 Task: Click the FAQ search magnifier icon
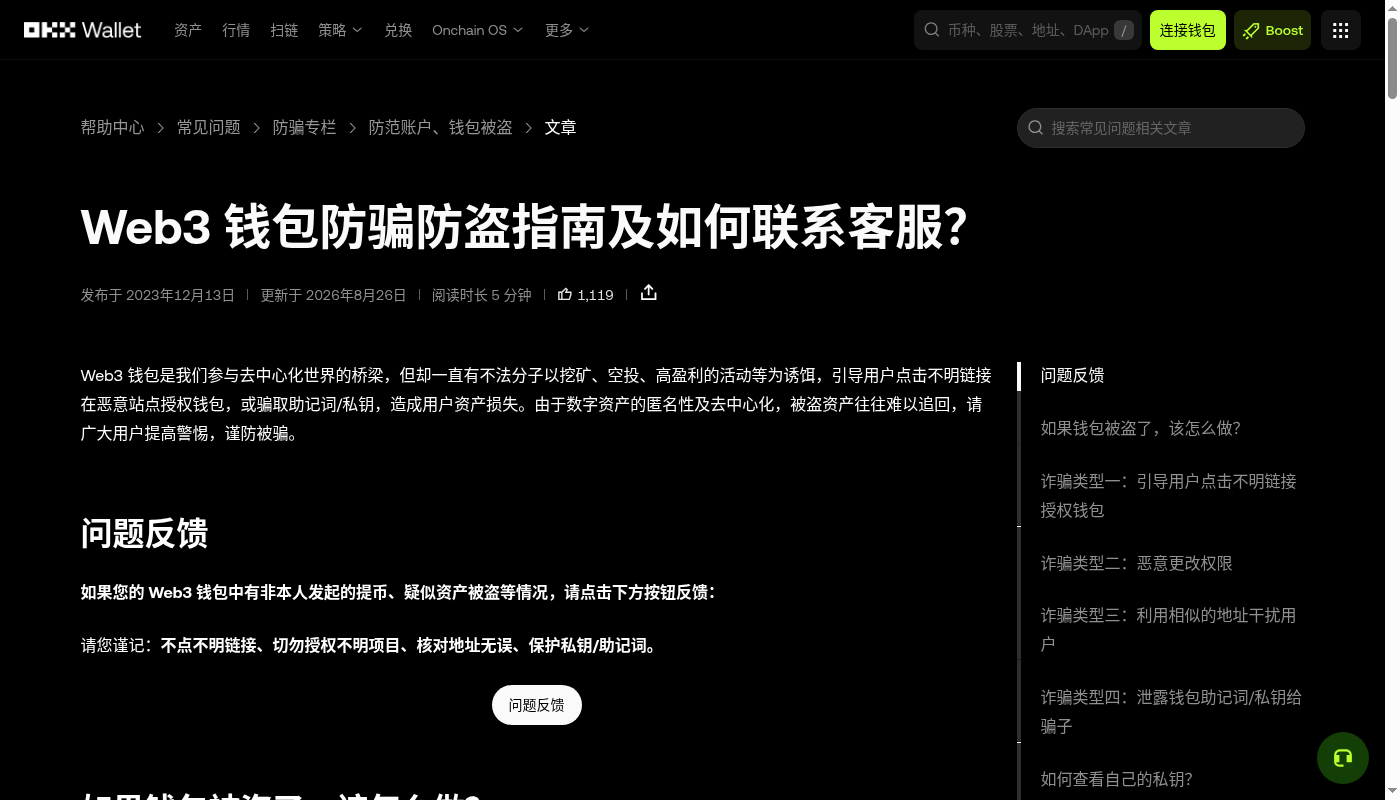click(1036, 128)
